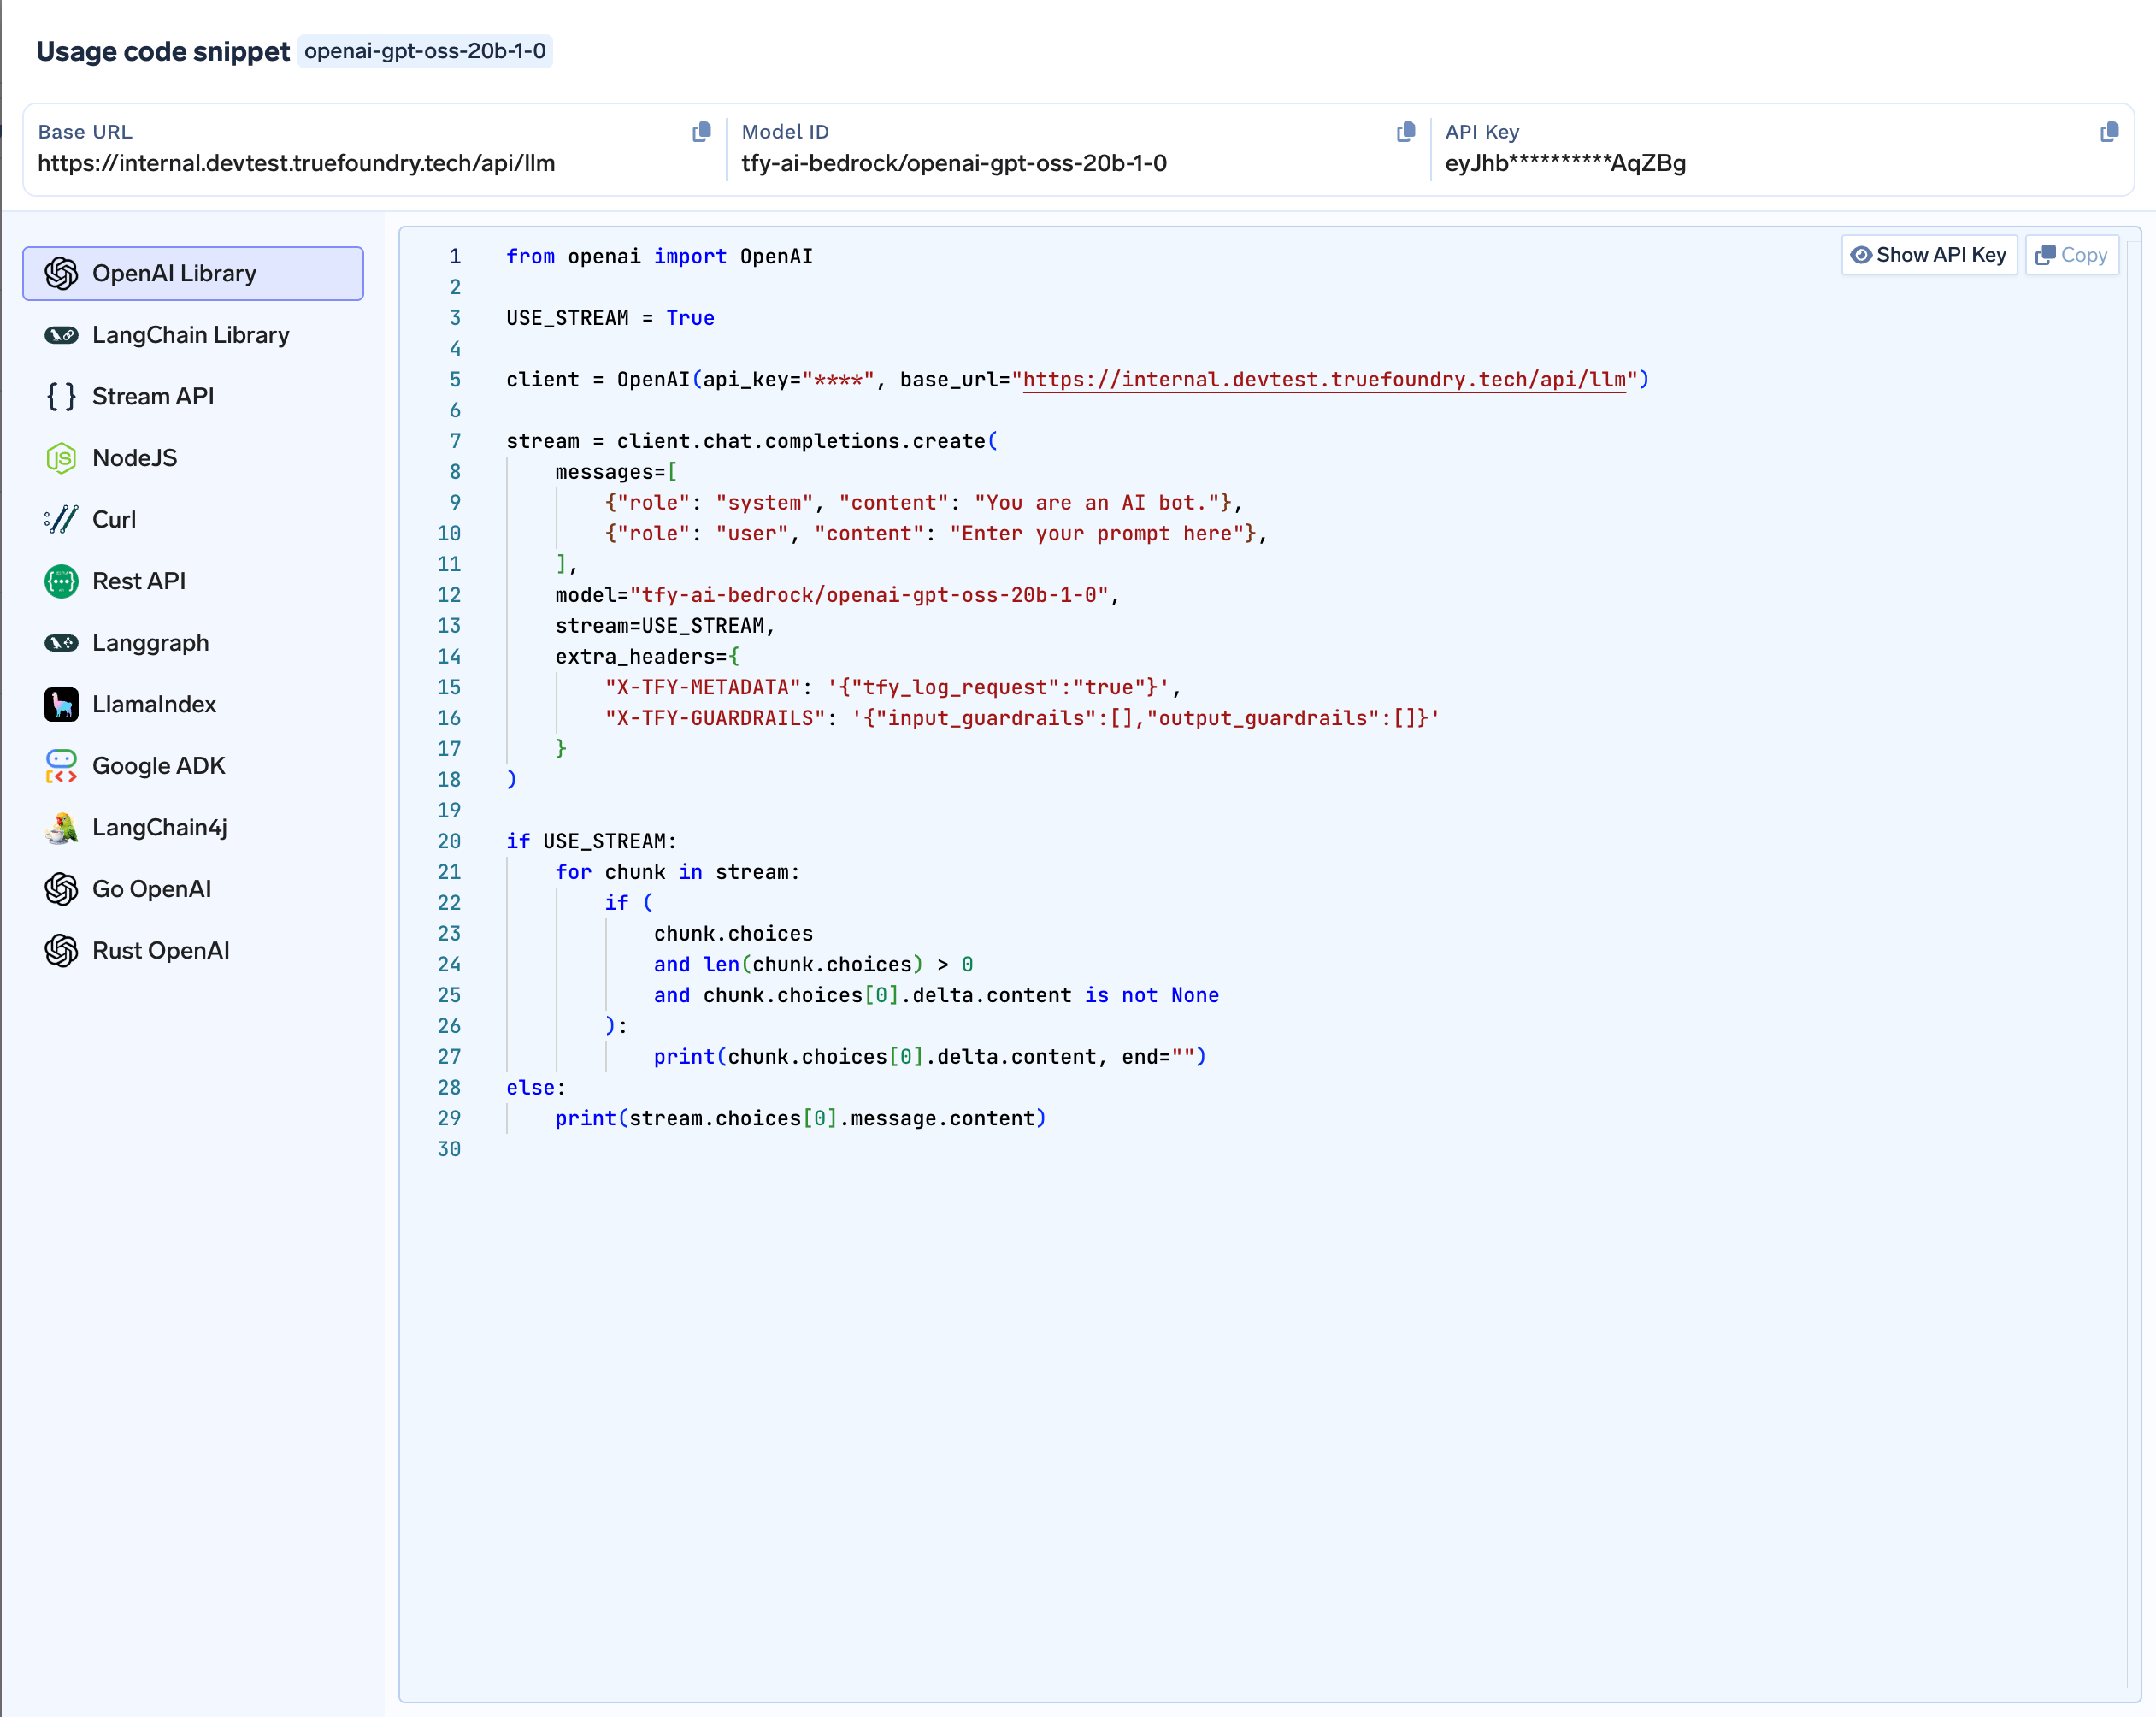The height and width of the screenshot is (1717, 2156).
Task: Click the Google ADK icon
Action: 61,766
